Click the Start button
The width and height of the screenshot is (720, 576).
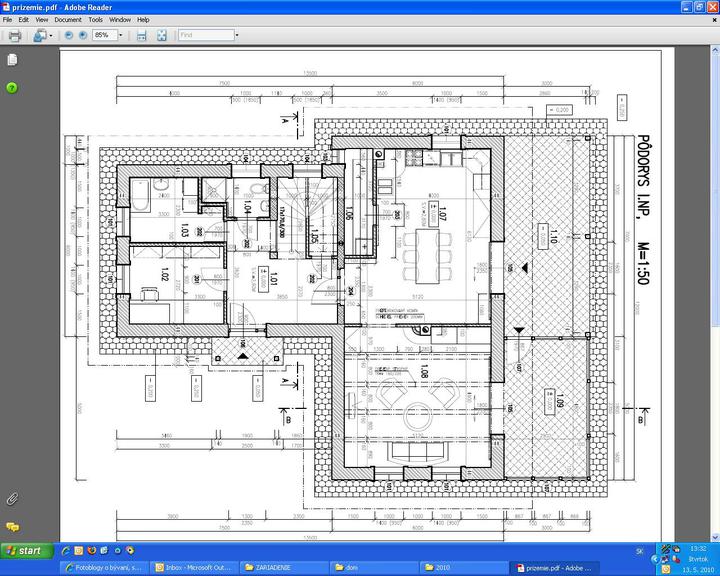coord(27,550)
